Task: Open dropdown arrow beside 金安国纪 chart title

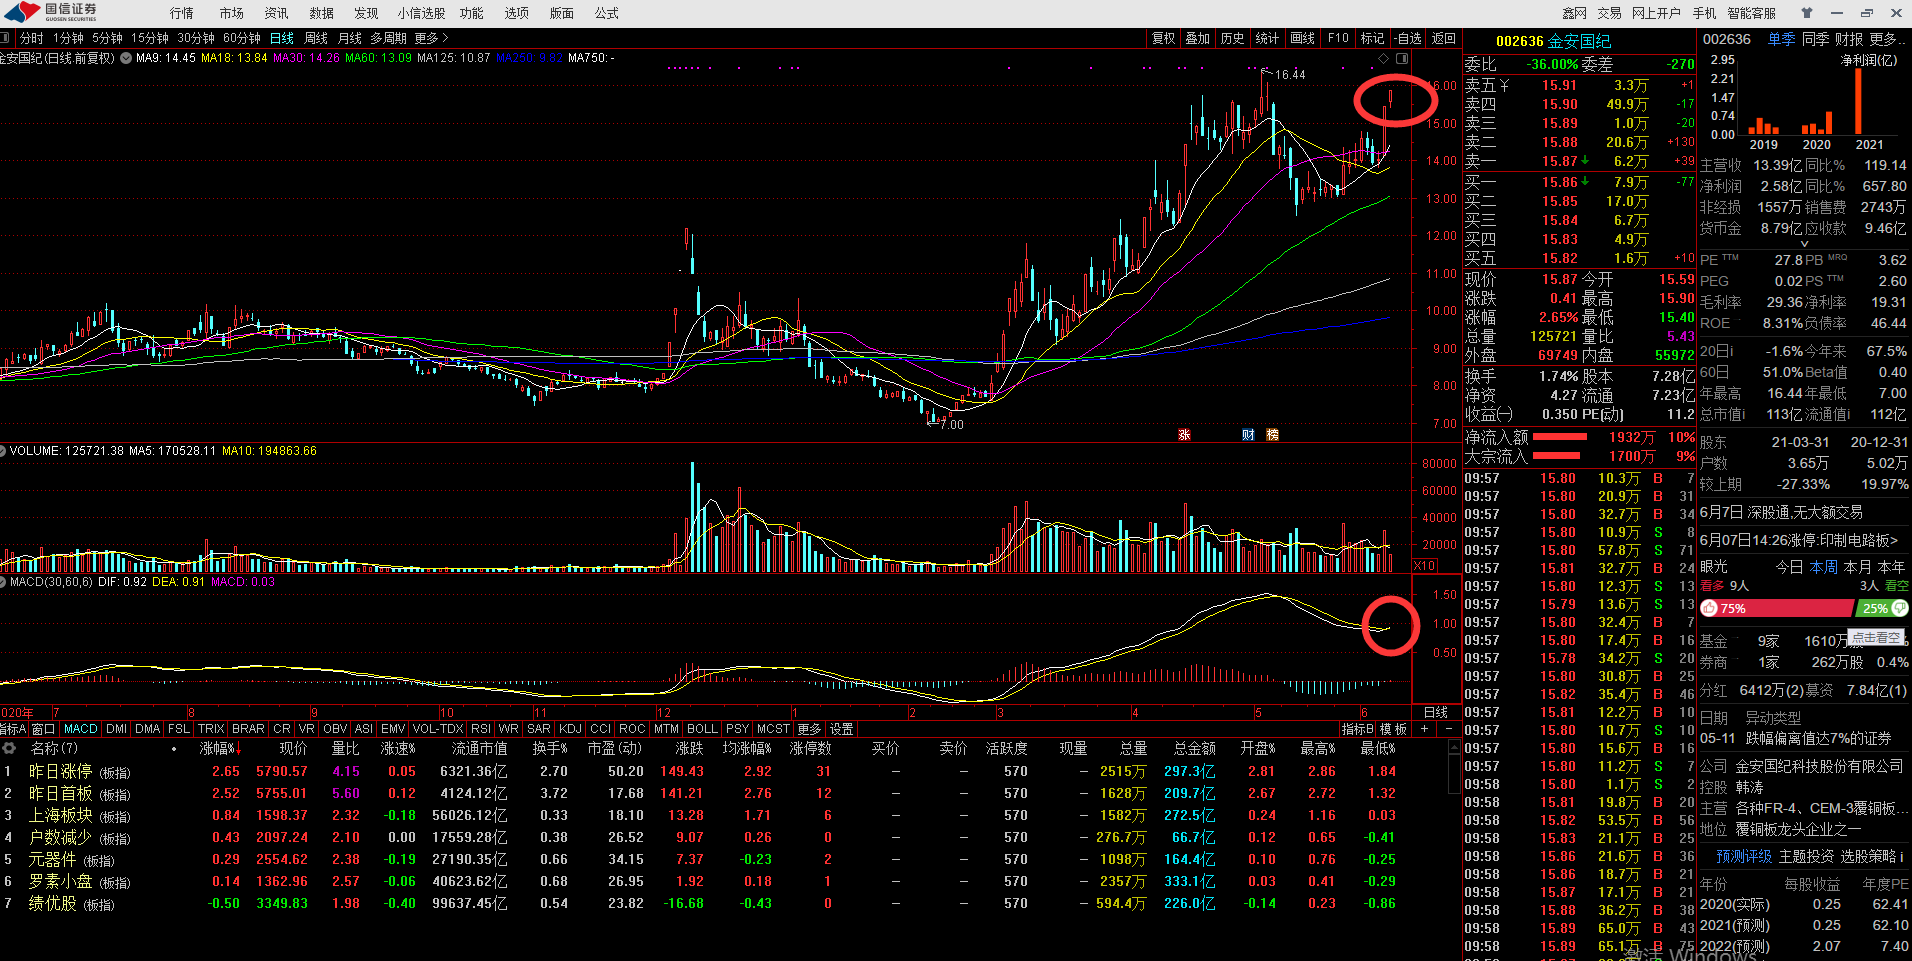Action: (x=126, y=58)
